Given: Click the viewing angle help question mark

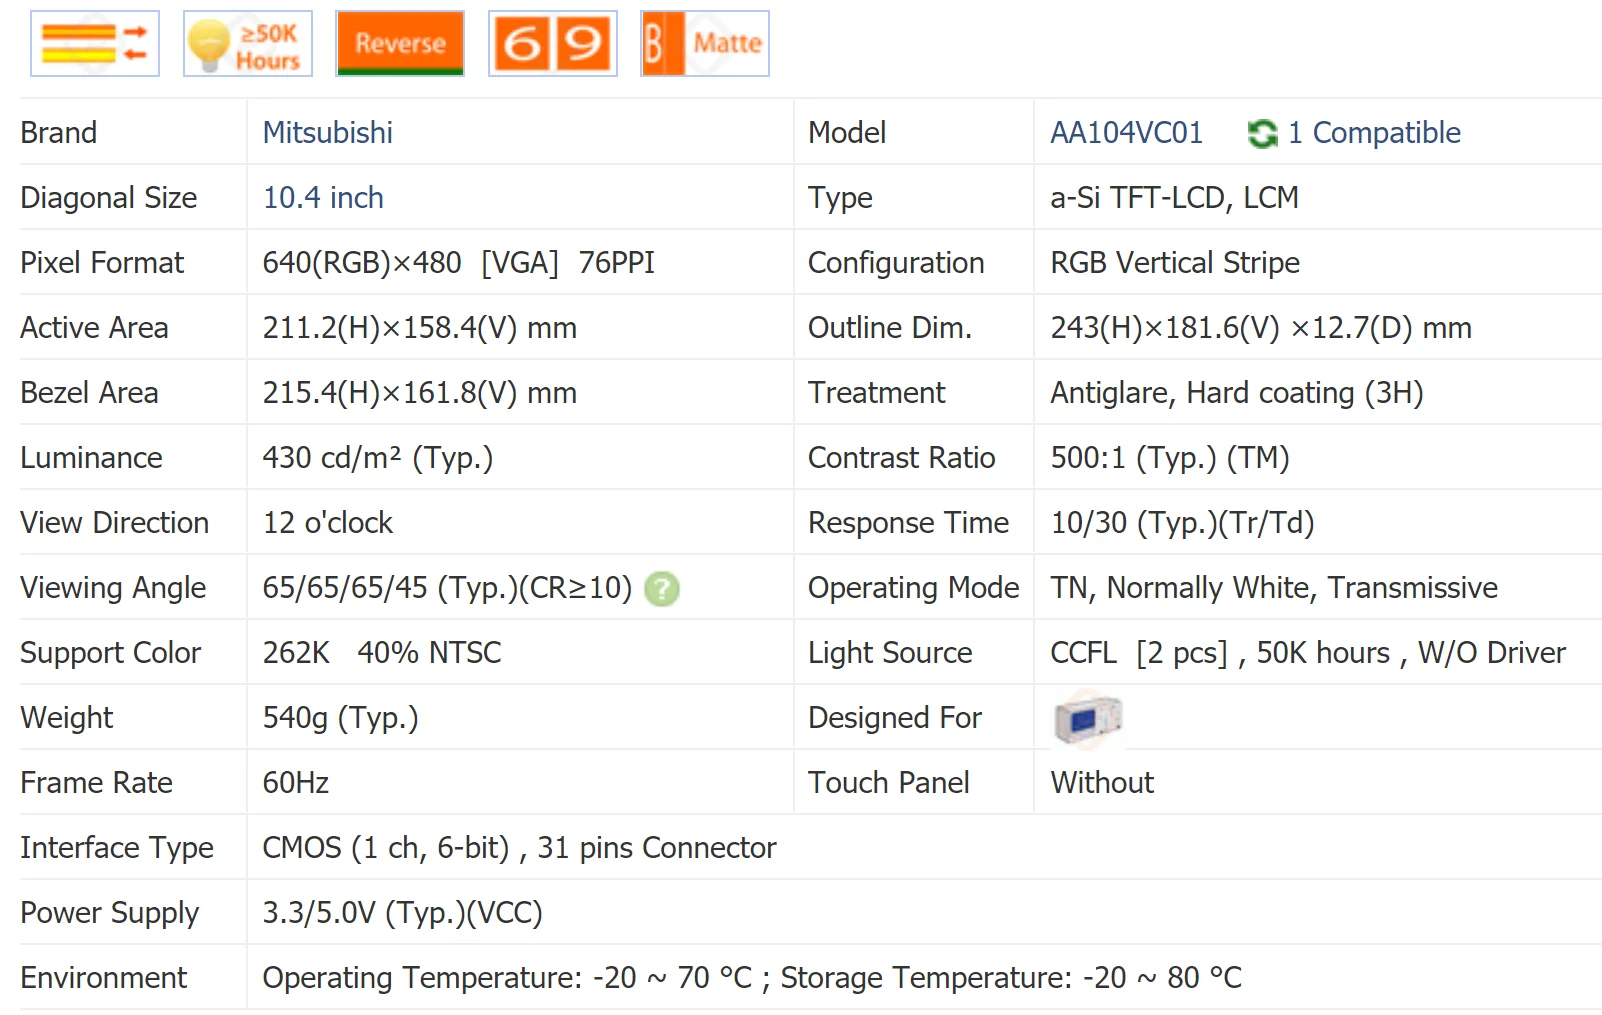Looking at the screenshot, I should (661, 589).
